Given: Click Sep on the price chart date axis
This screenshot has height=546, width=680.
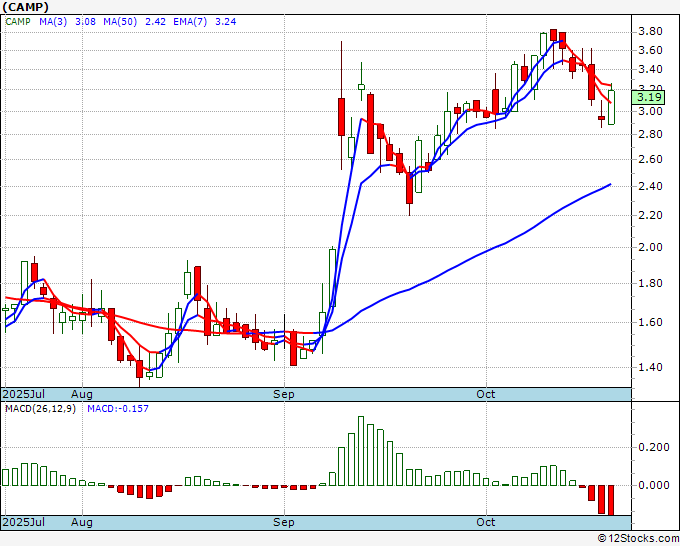Looking at the screenshot, I should coord(284,394).
